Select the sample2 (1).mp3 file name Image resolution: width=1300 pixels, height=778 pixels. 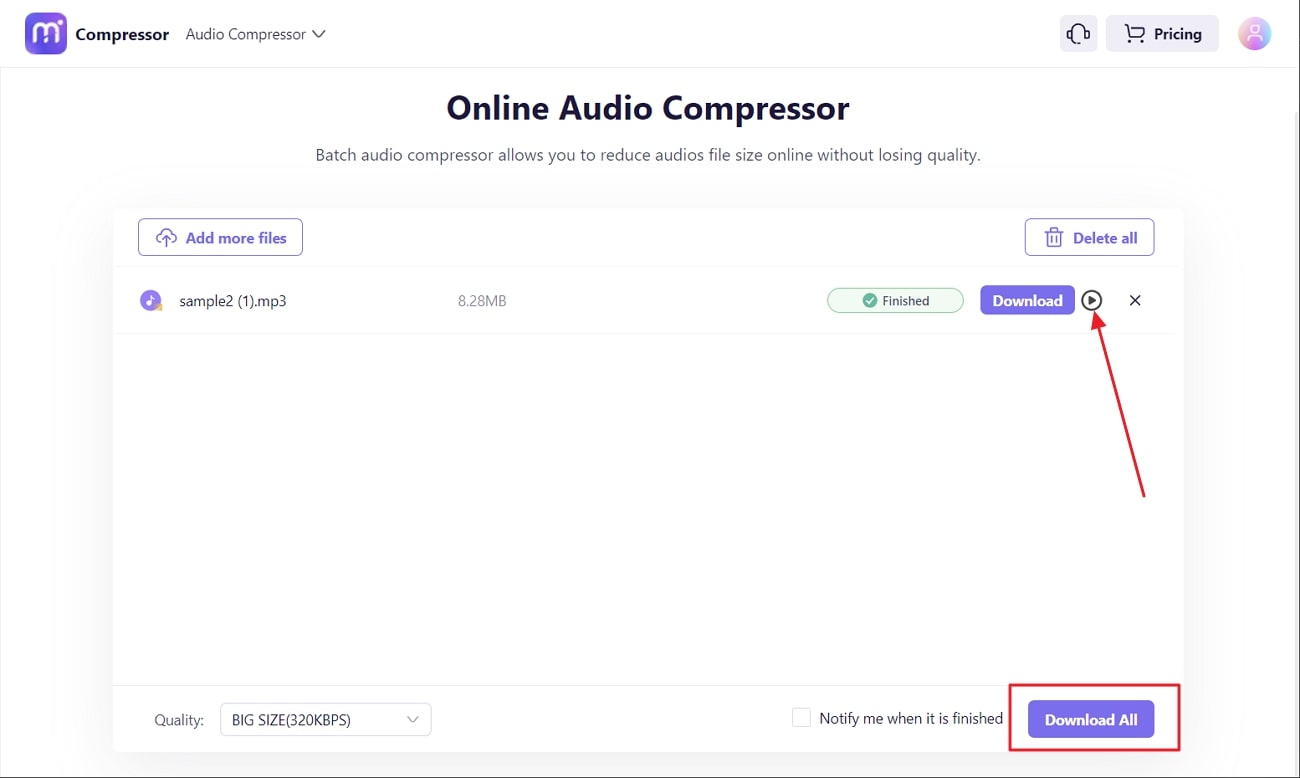(x=233, y=300)
